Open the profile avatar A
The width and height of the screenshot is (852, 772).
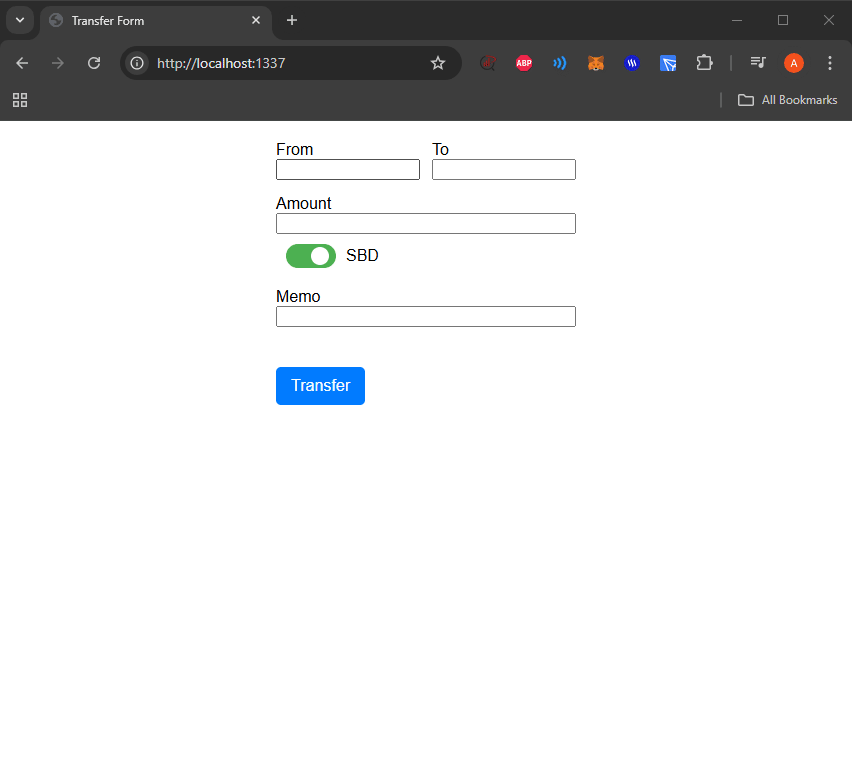(794, 63)
